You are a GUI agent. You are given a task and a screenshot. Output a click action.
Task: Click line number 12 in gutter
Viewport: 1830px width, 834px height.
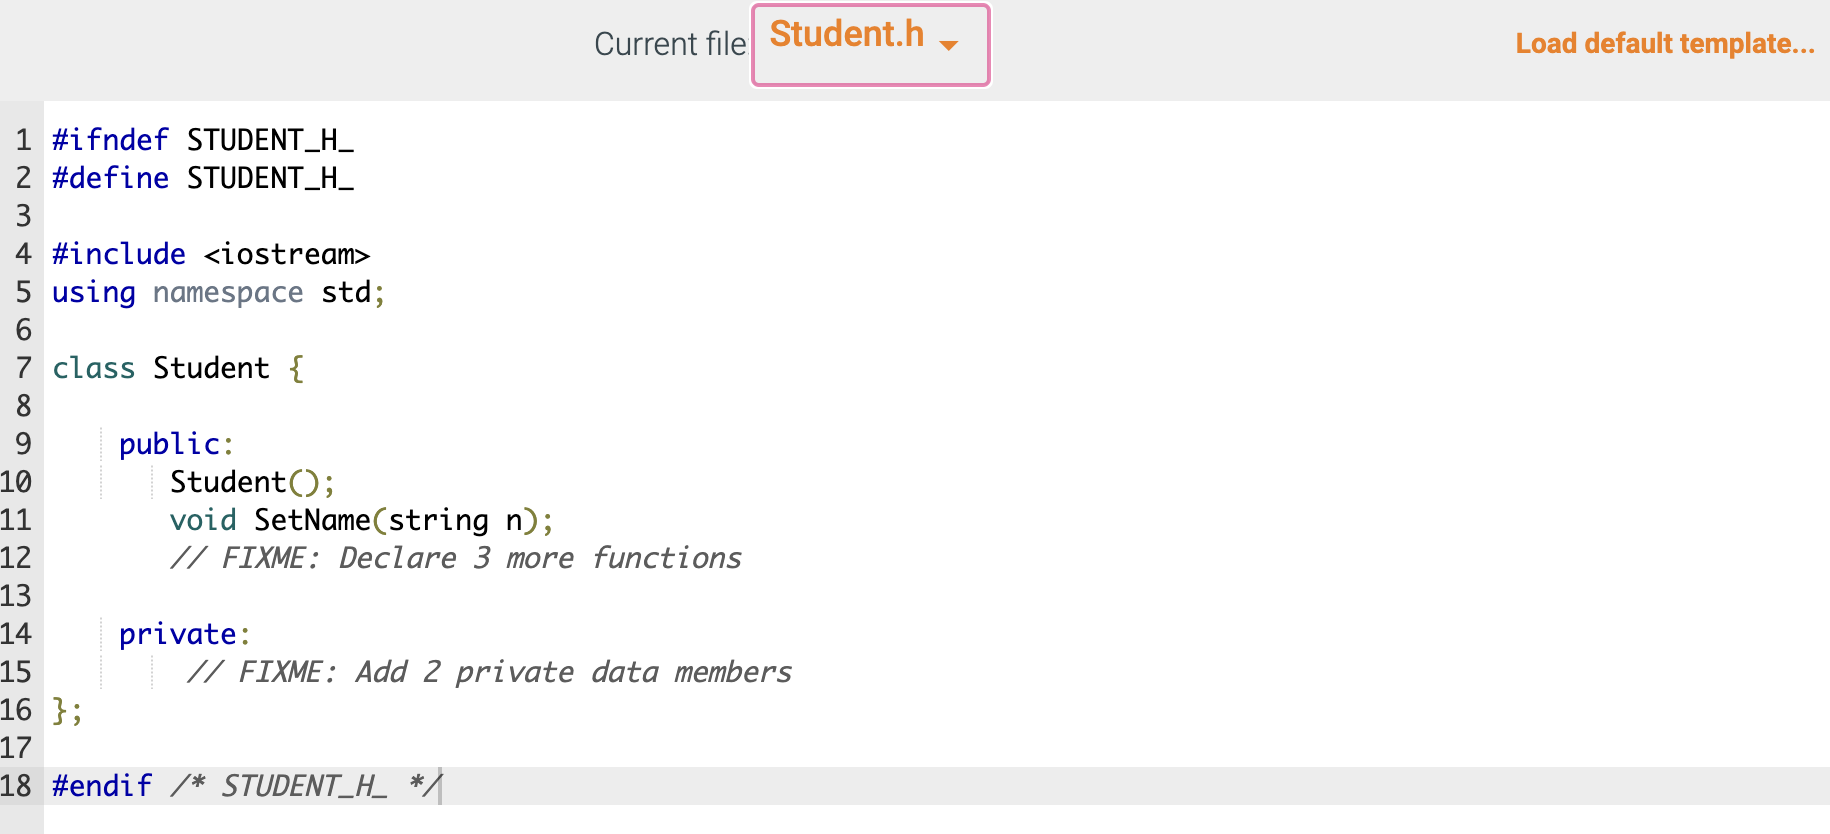(x=16, y=558)
